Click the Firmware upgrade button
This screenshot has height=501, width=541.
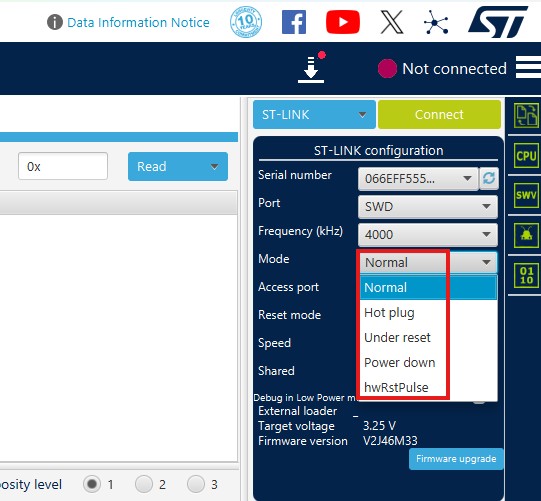[456, 459]
